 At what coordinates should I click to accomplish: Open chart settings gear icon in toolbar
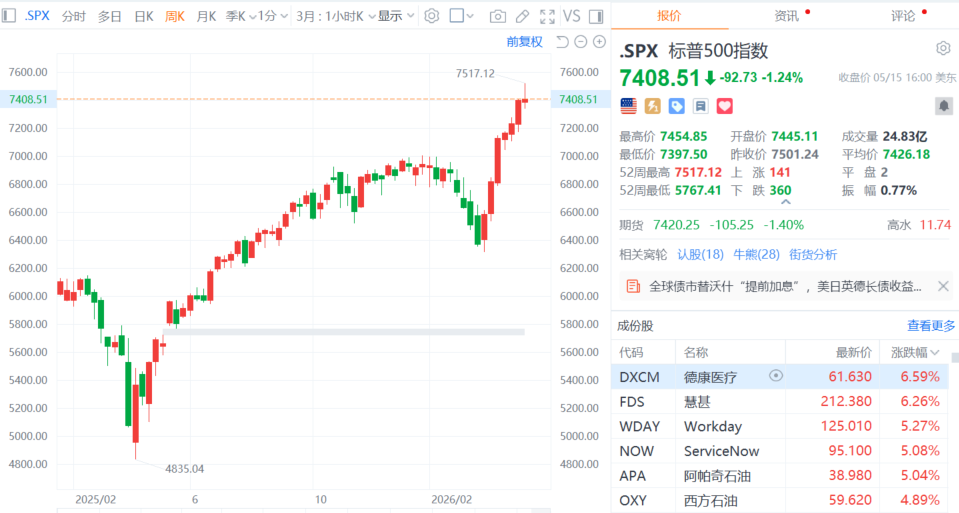point(432,16)
